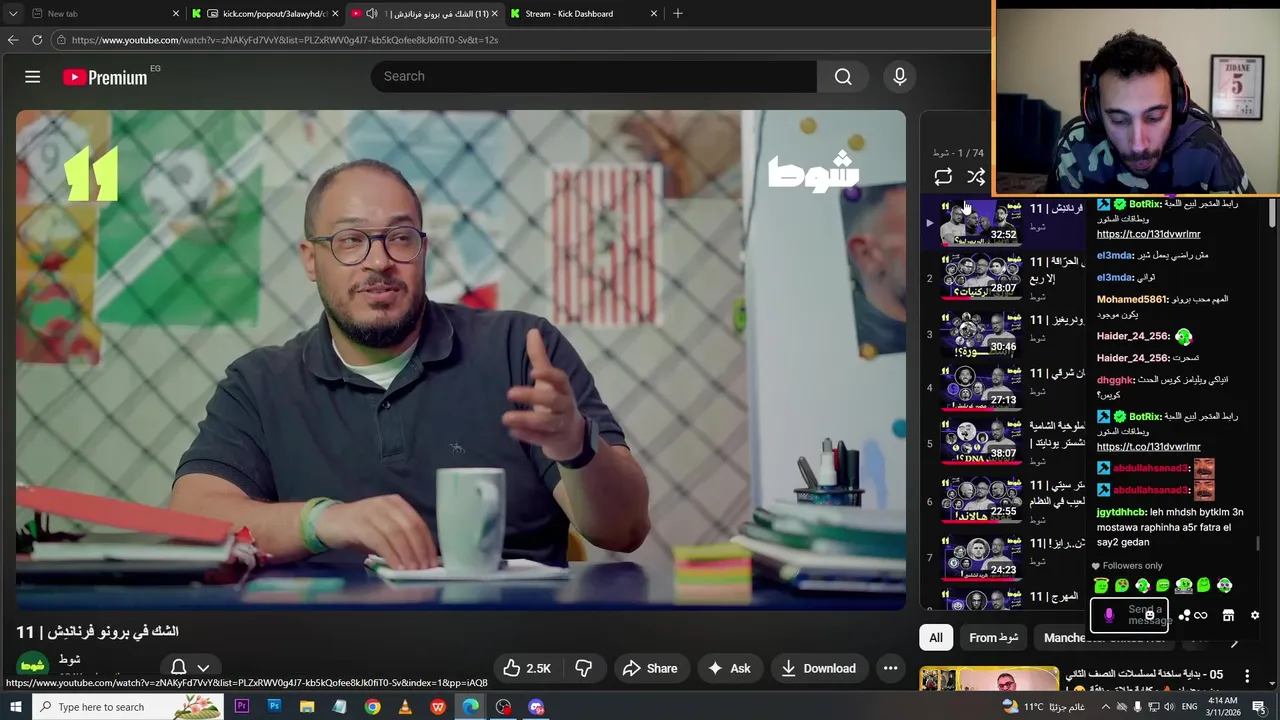Show more filter chips with the right chevron
Image resolution: width=1280 pixels, height=720 pixels.
coord(1234,641)
